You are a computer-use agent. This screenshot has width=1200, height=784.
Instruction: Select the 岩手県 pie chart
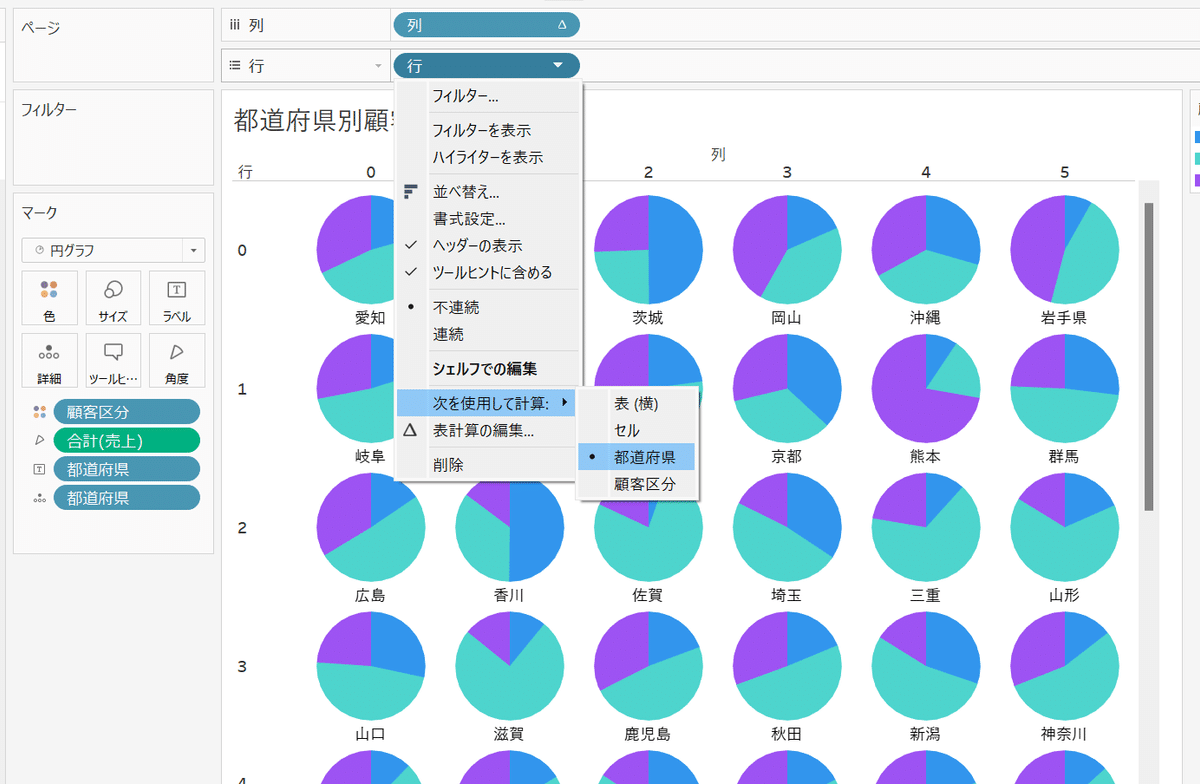1065,249
